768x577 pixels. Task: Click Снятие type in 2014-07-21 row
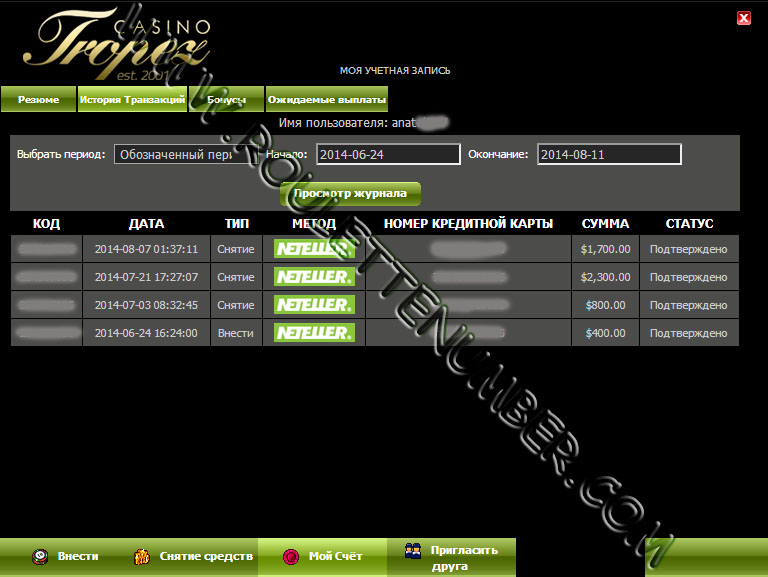[x=236, y=277]
